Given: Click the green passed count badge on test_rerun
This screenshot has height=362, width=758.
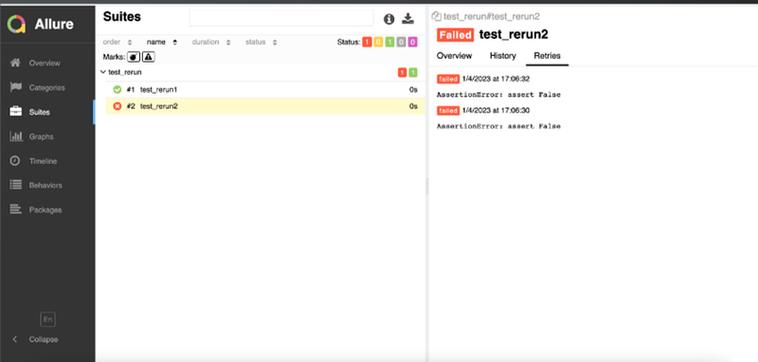Looking at the screenshot, I should tap(413, 72).
